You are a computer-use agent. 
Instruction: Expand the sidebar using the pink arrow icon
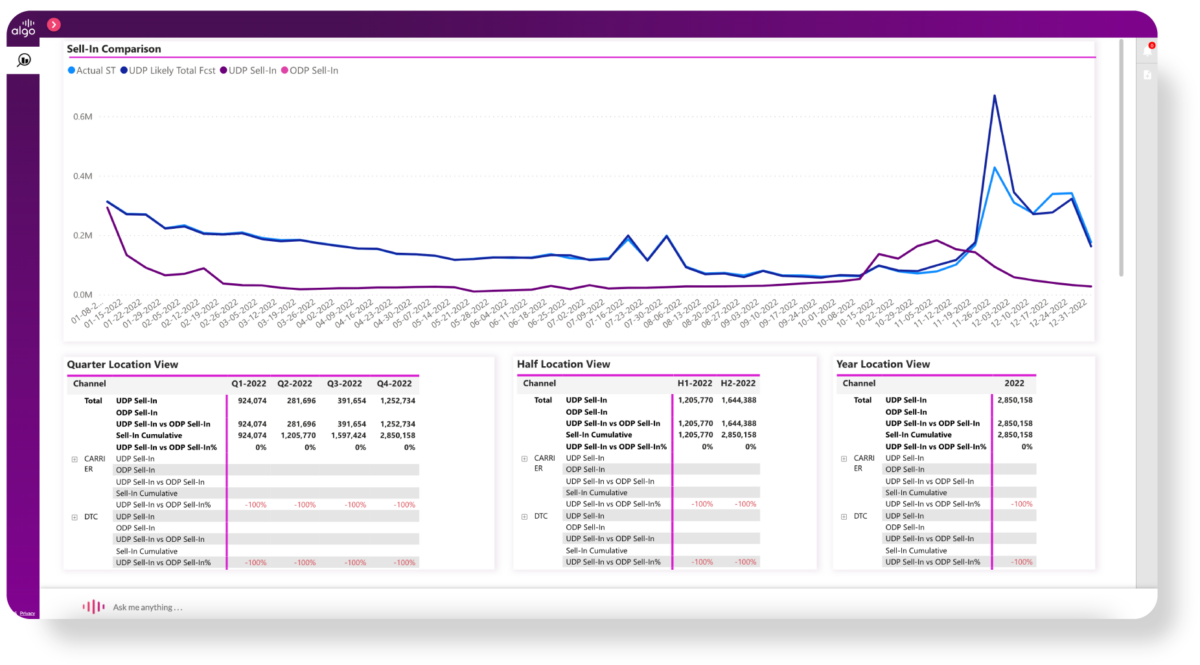coord(53,24)
